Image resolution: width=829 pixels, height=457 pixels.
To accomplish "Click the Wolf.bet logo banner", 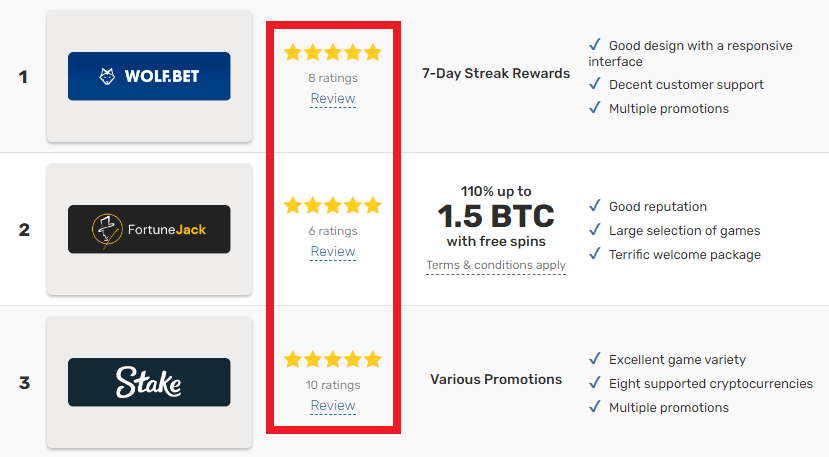I will (149, 76).
